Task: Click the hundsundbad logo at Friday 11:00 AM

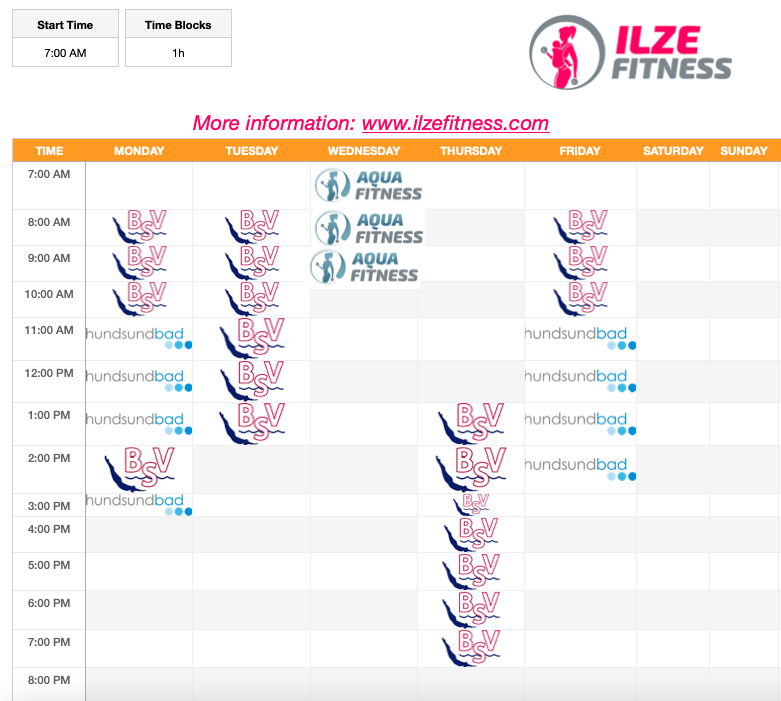Action: pos(580,338)
